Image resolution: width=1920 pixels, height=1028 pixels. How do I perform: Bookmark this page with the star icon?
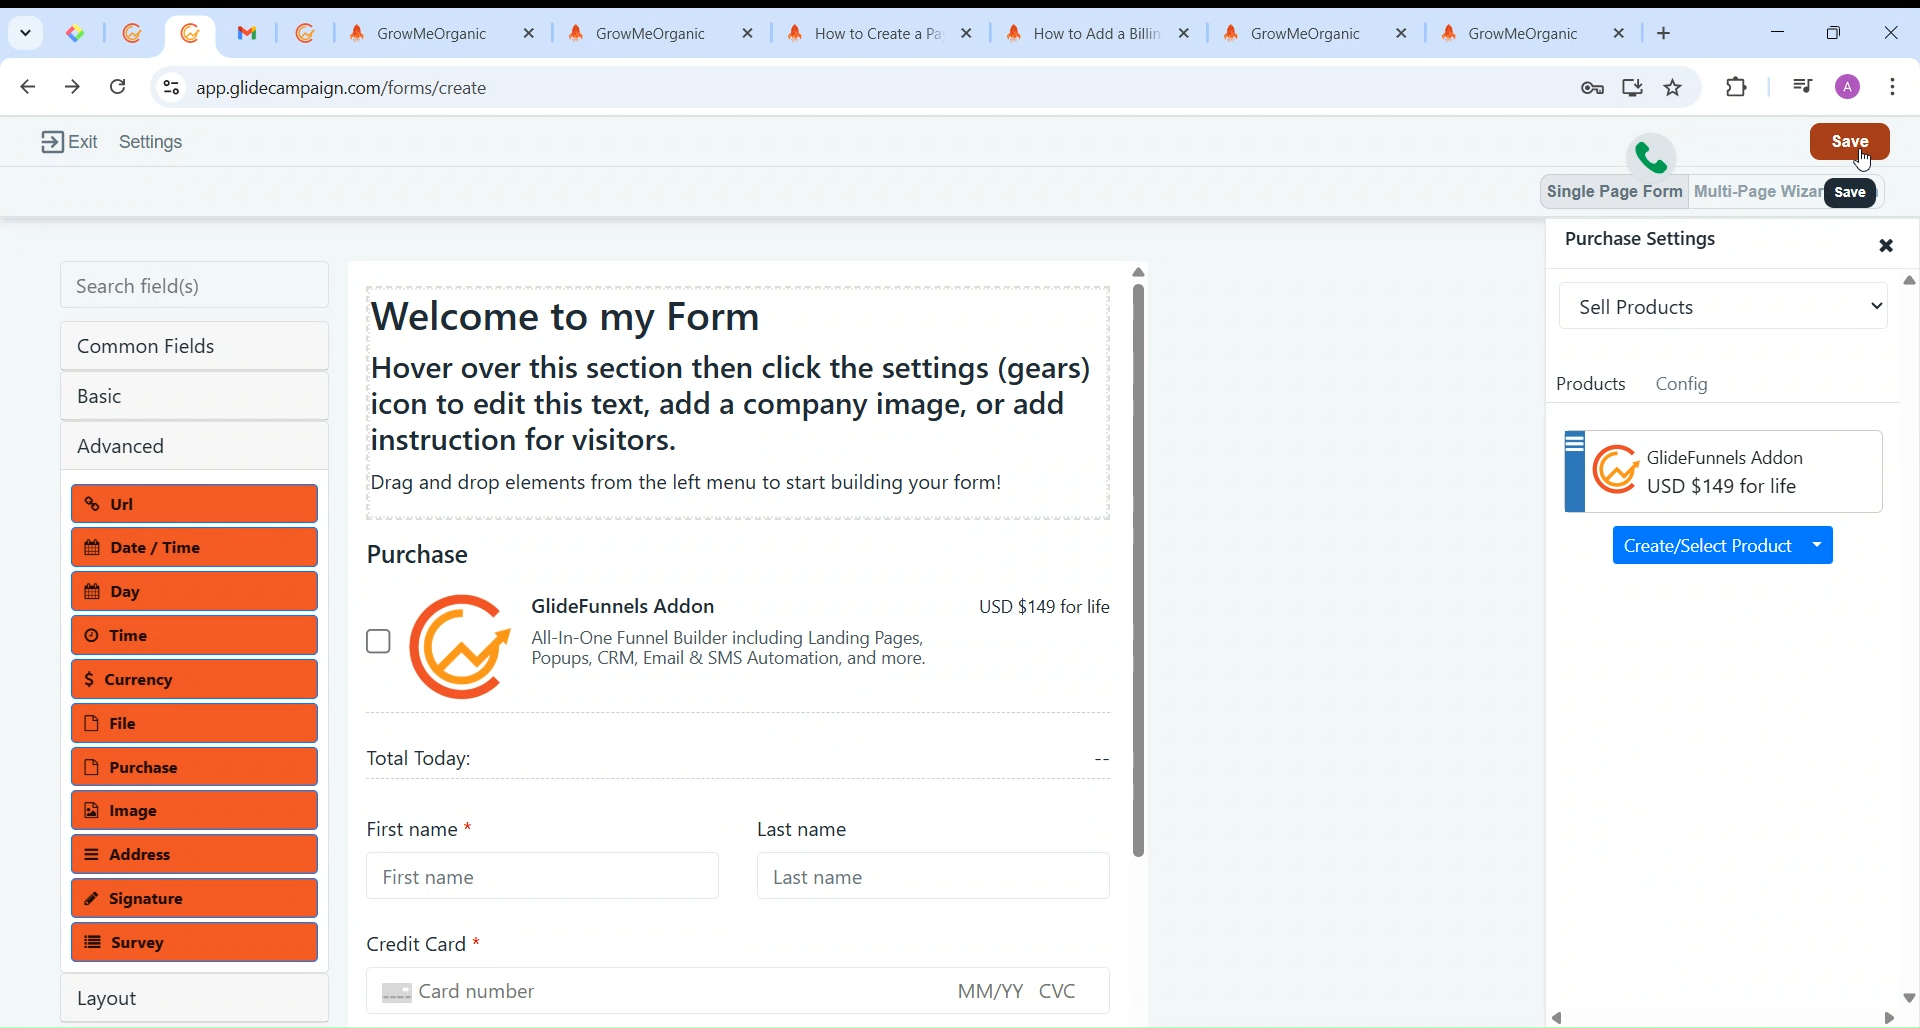coord(1674,88)
